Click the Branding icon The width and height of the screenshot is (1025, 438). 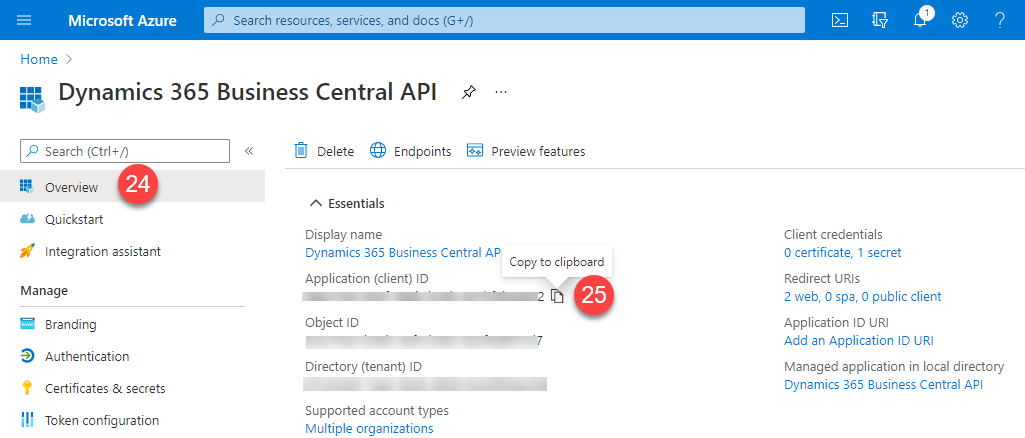(x=27, y=324)
